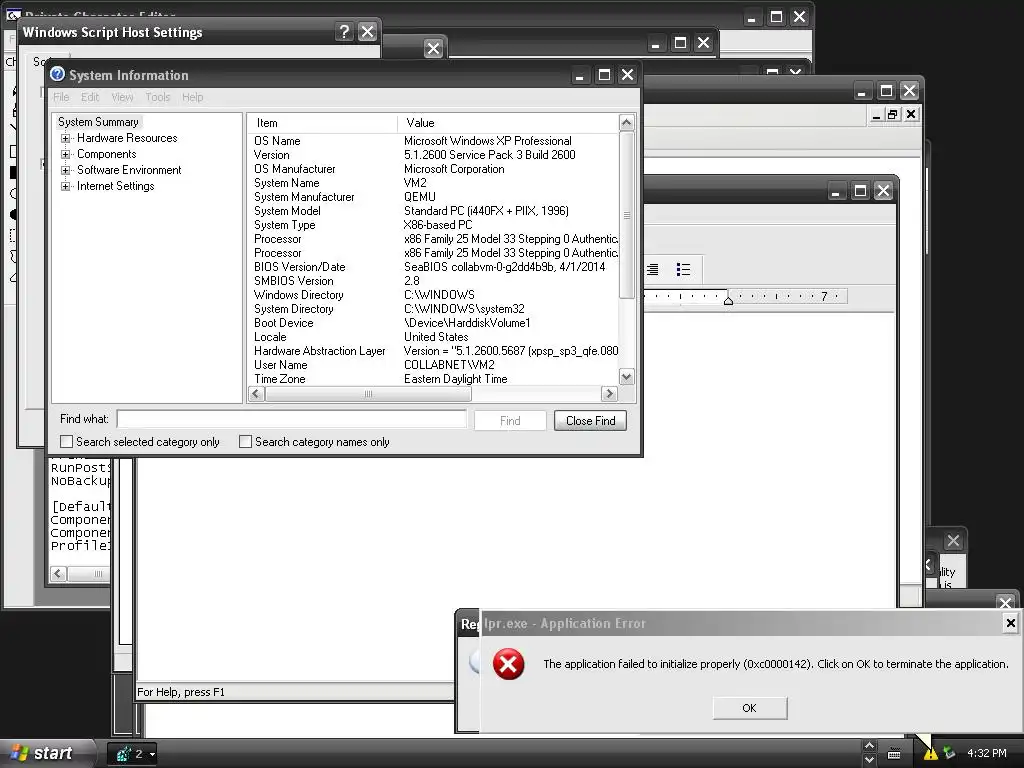The height and width of the screenshot is (768, 1024).
Task: Check 'Search category names only'
Action: [x=245, y=442]
